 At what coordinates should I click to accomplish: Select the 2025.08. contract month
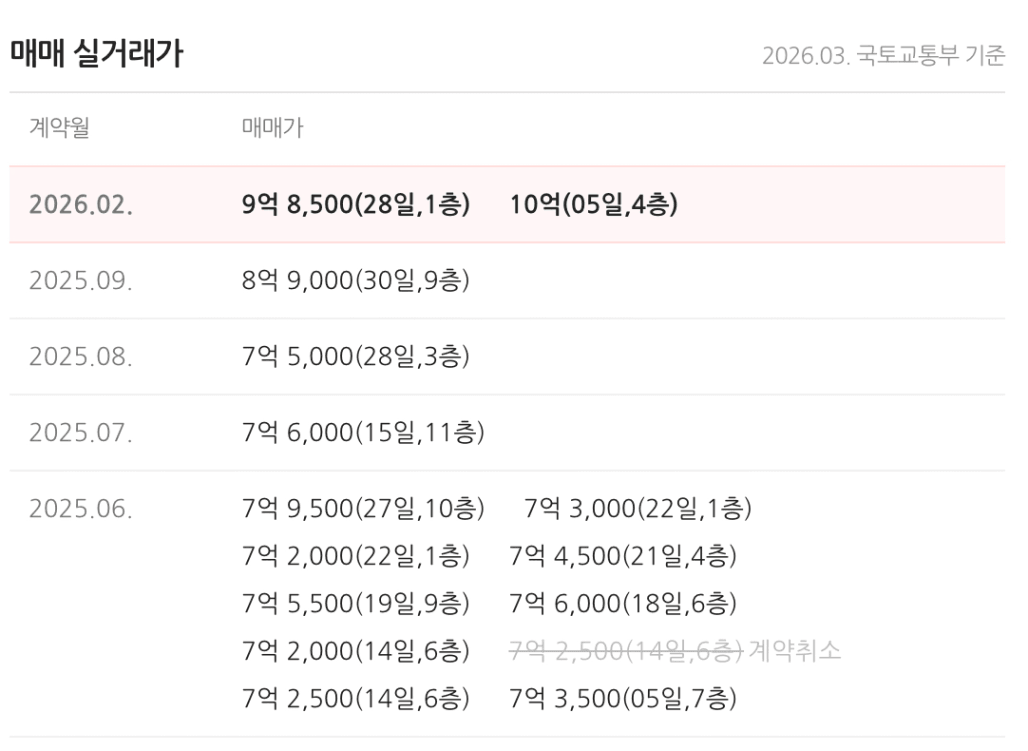[x=81, y=357]
